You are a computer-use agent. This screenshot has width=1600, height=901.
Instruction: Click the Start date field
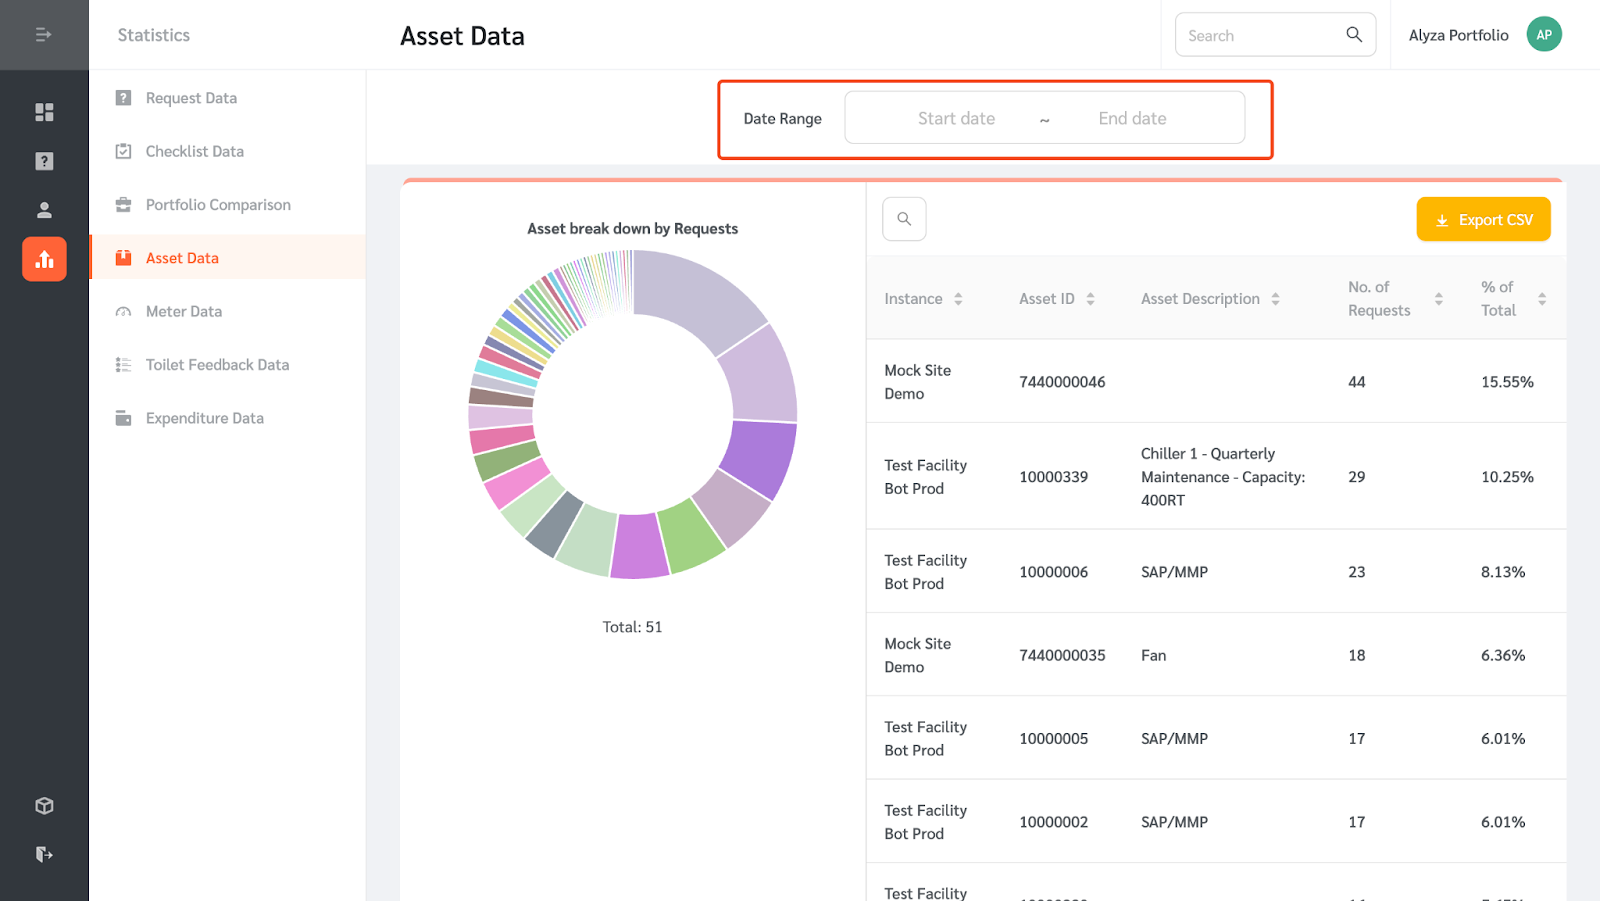pos(956,118)
